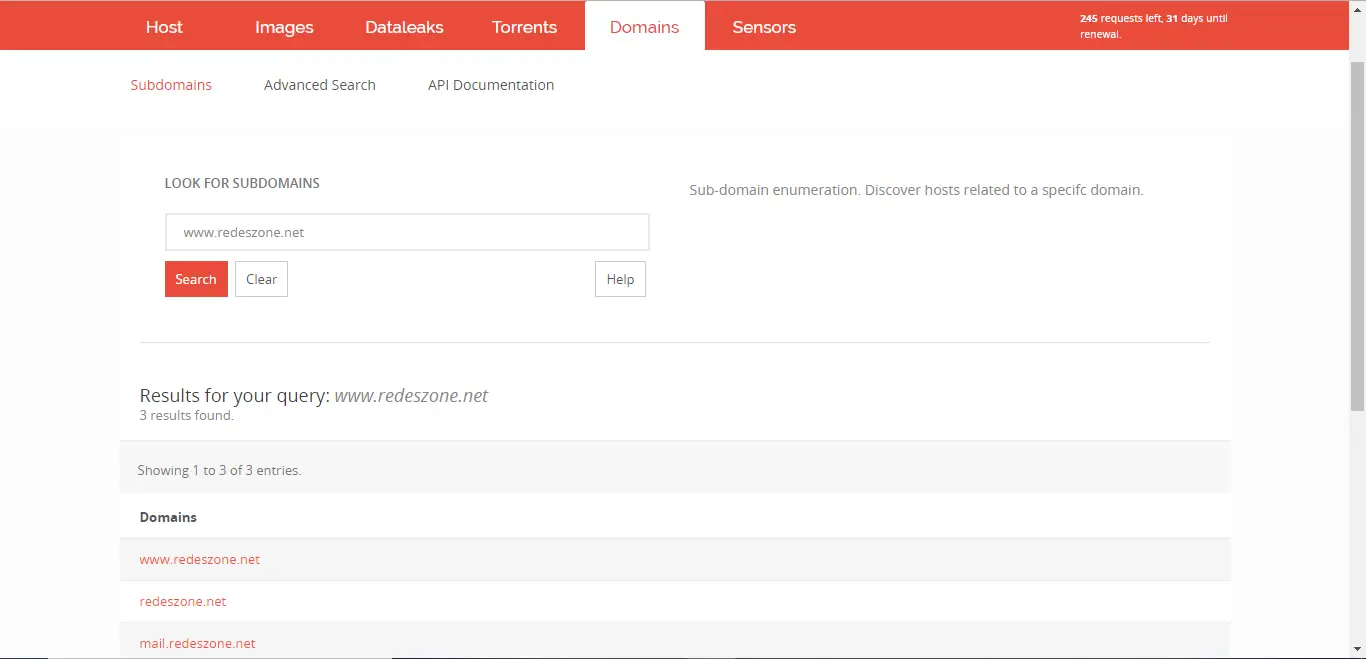Clear the search field with Clear button
Image resolution: width=1366 pixels, height=659 pixels.
(261, 279)
